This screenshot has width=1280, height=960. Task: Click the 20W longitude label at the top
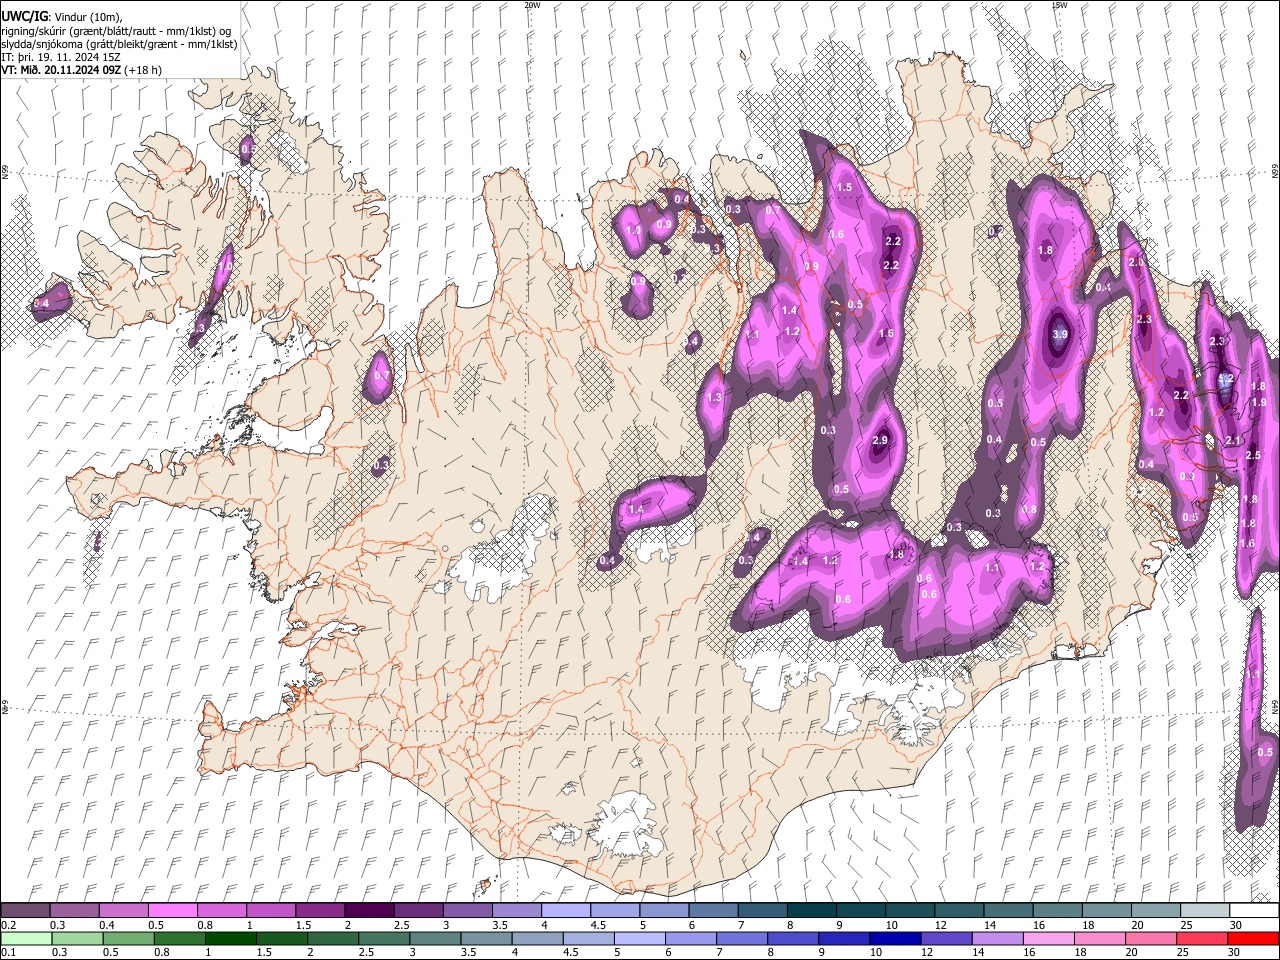pos(532,5)
